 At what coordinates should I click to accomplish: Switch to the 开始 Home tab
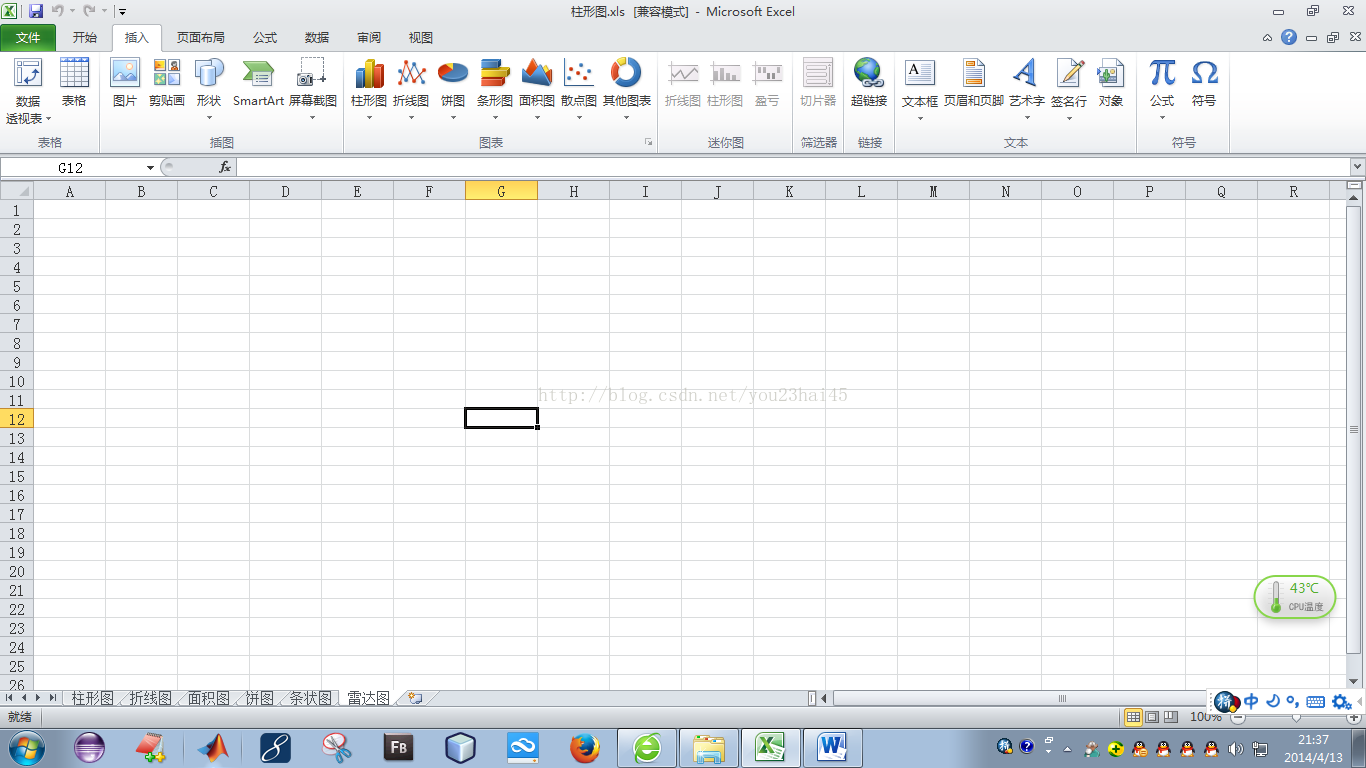[85, 38]
